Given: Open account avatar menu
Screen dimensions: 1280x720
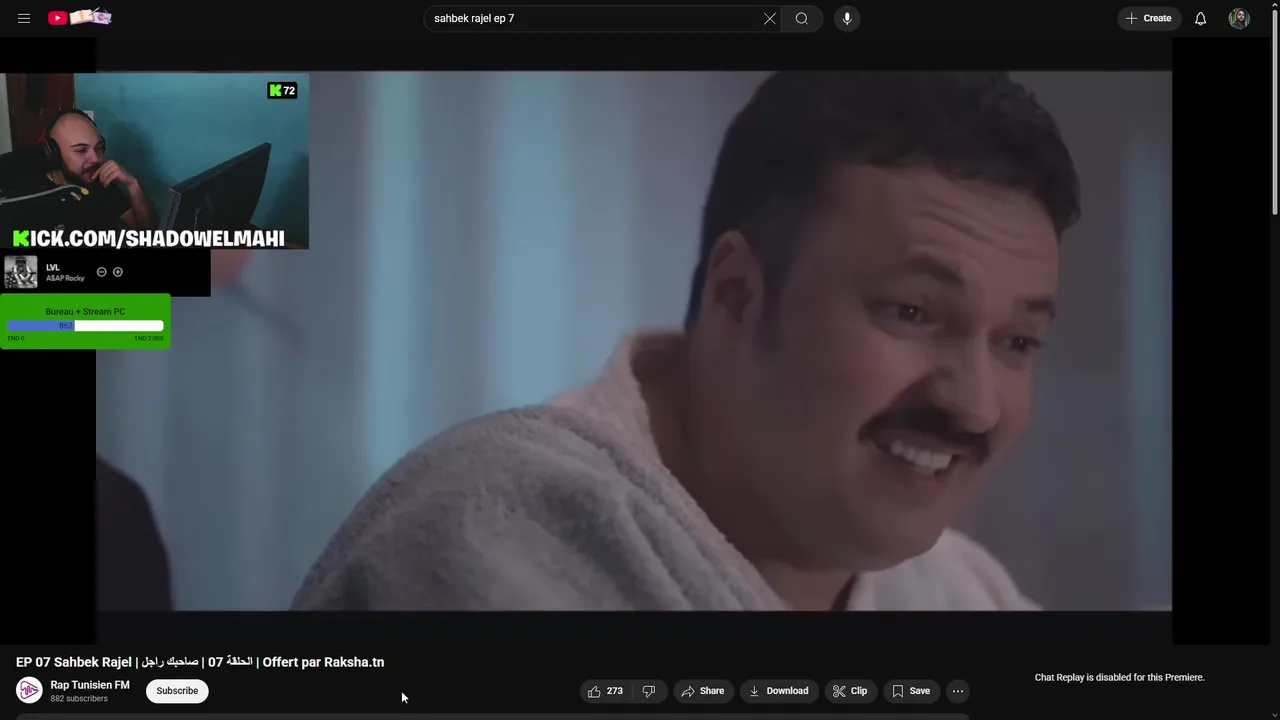Looking at the screenshot, I should coord(1239,18).
